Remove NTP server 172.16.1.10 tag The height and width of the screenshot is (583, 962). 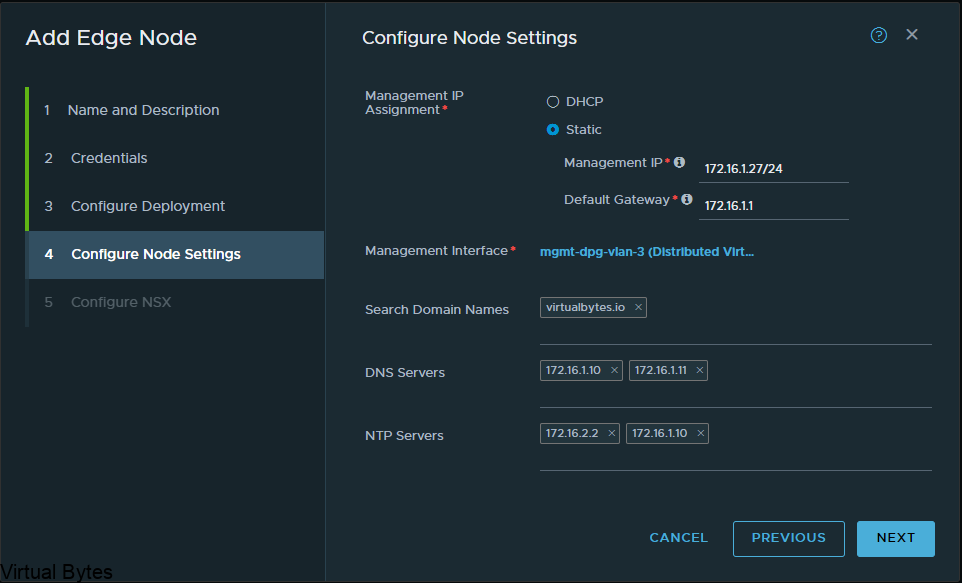point(701,433)
